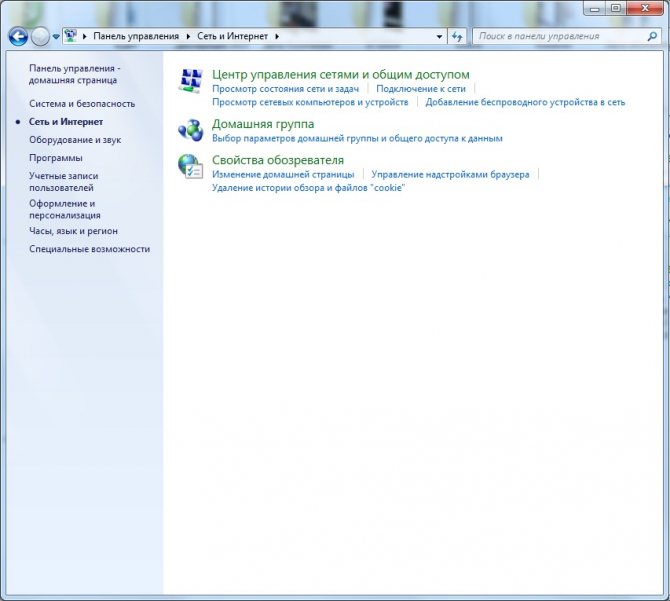Open Часы, язык и регион in sidebar
Viewport: 670px width, 601px height.
tap(73, 231)
